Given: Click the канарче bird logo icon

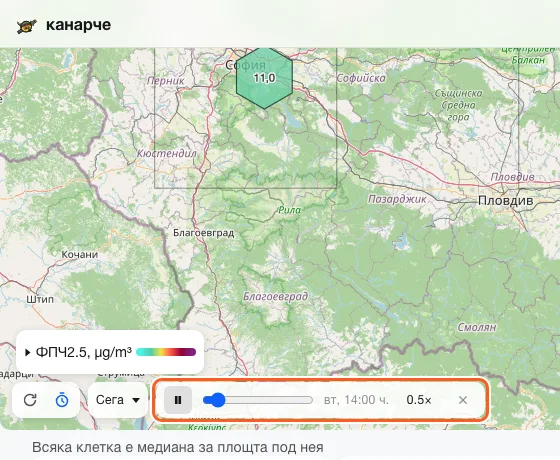Looking at the screenshot, I should [x=27, y=26].
